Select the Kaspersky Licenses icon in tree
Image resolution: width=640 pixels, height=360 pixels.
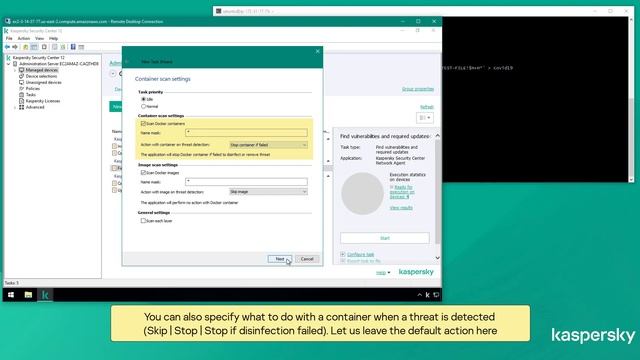[x=22, y=101]
